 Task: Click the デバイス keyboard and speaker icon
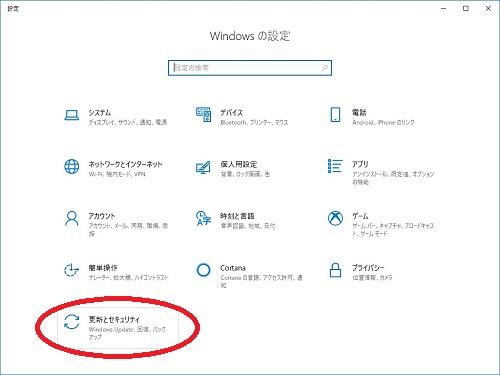(203, 114)
